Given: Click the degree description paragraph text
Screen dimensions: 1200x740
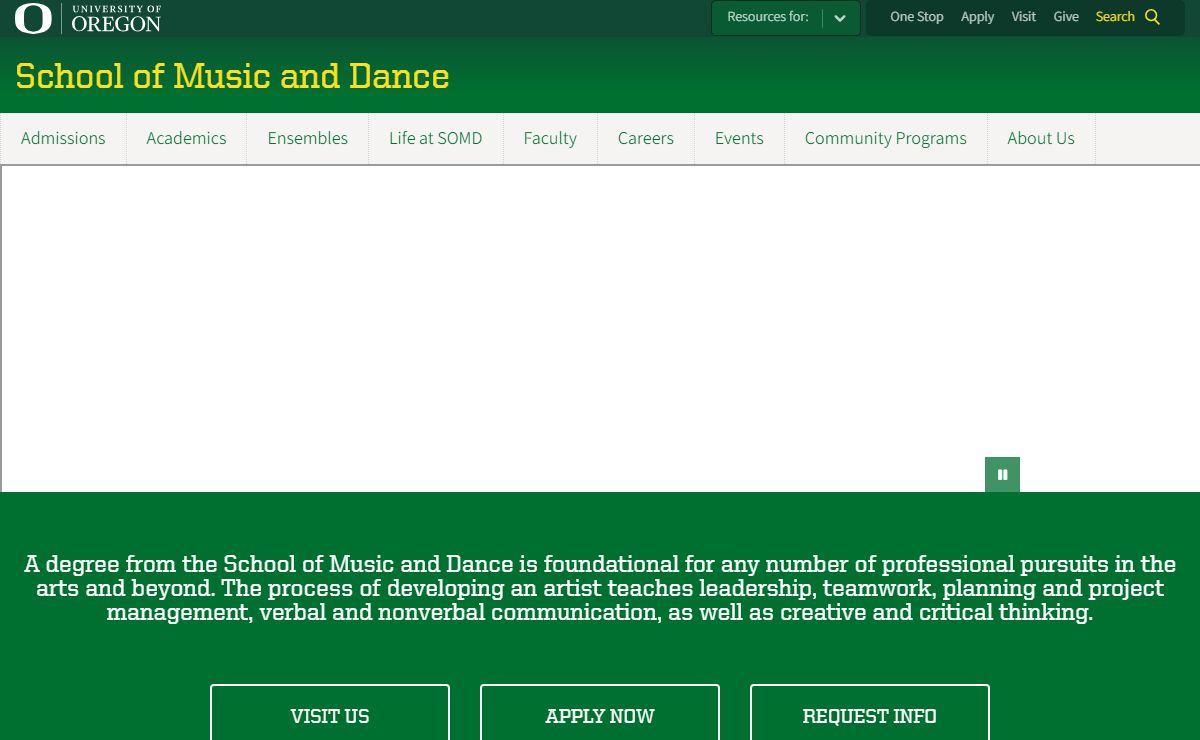Looking at the screenshot, I should click(600, 588).
